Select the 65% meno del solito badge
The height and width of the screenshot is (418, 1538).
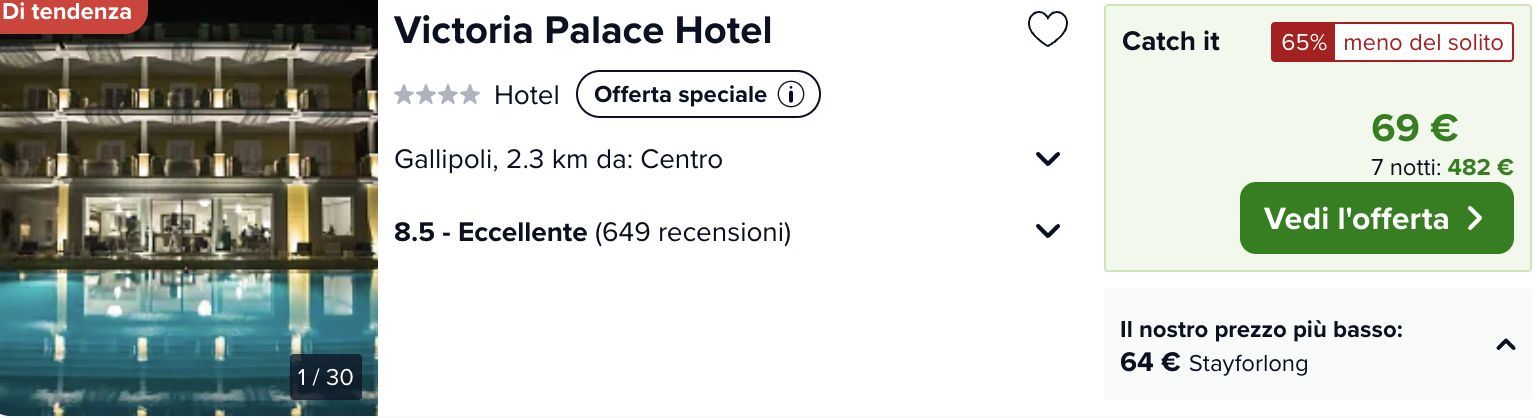click(x=1392, y=42)
